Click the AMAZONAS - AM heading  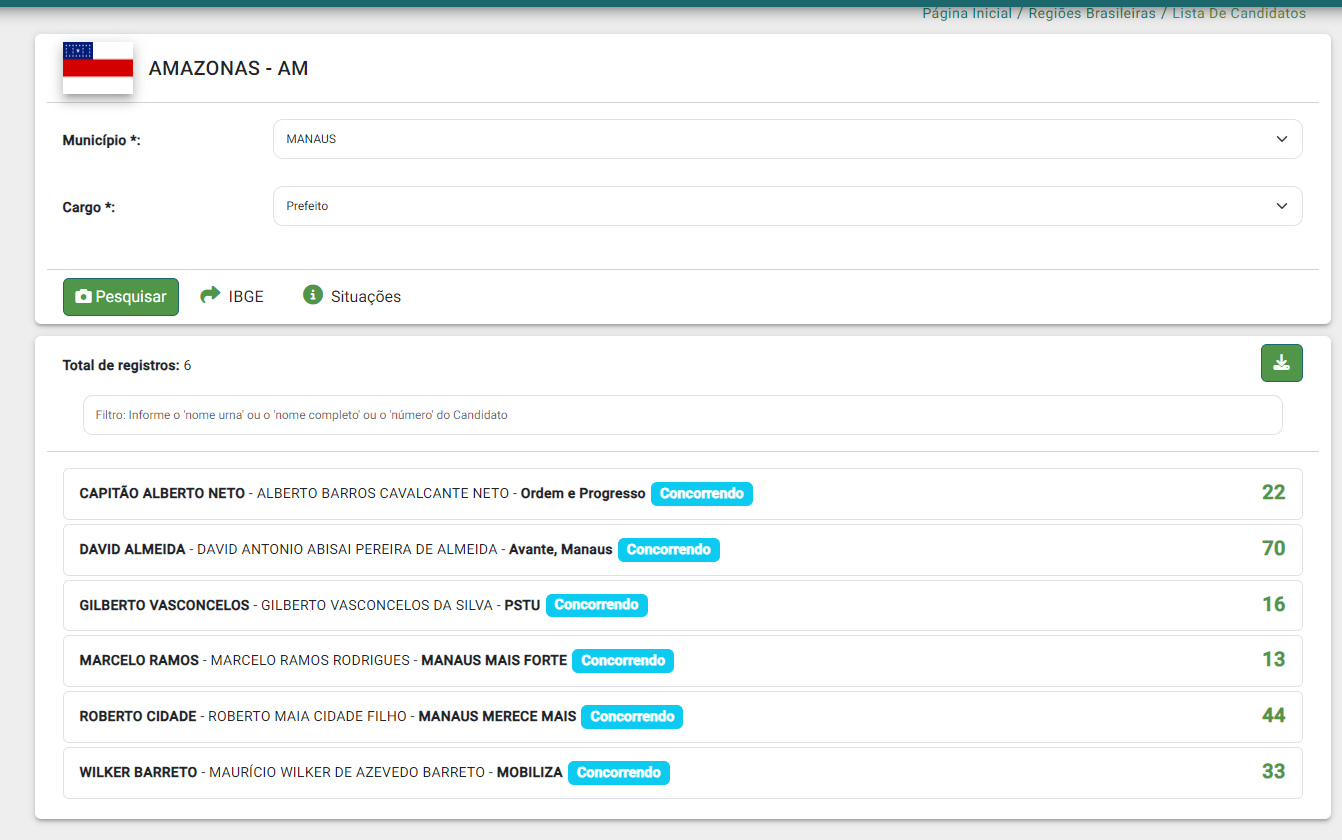228,69
